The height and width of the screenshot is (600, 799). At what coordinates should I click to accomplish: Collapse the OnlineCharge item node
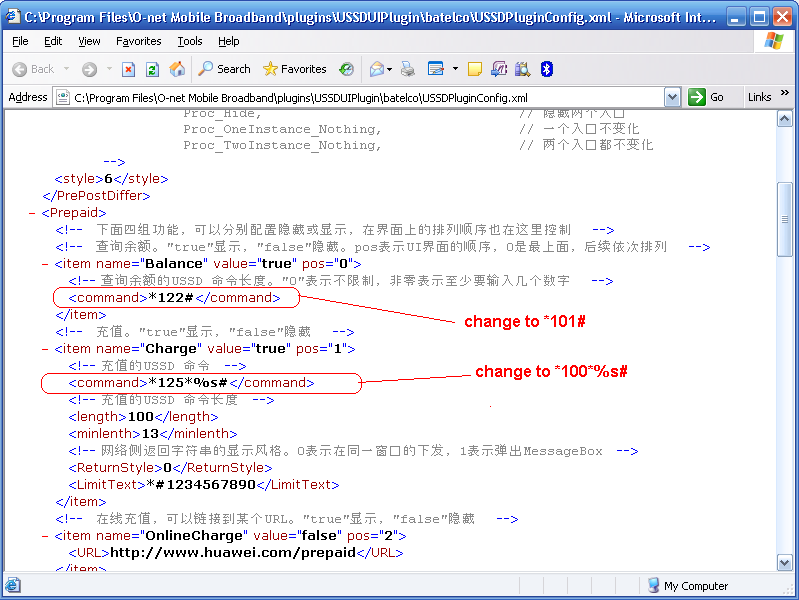pos(45,536)
